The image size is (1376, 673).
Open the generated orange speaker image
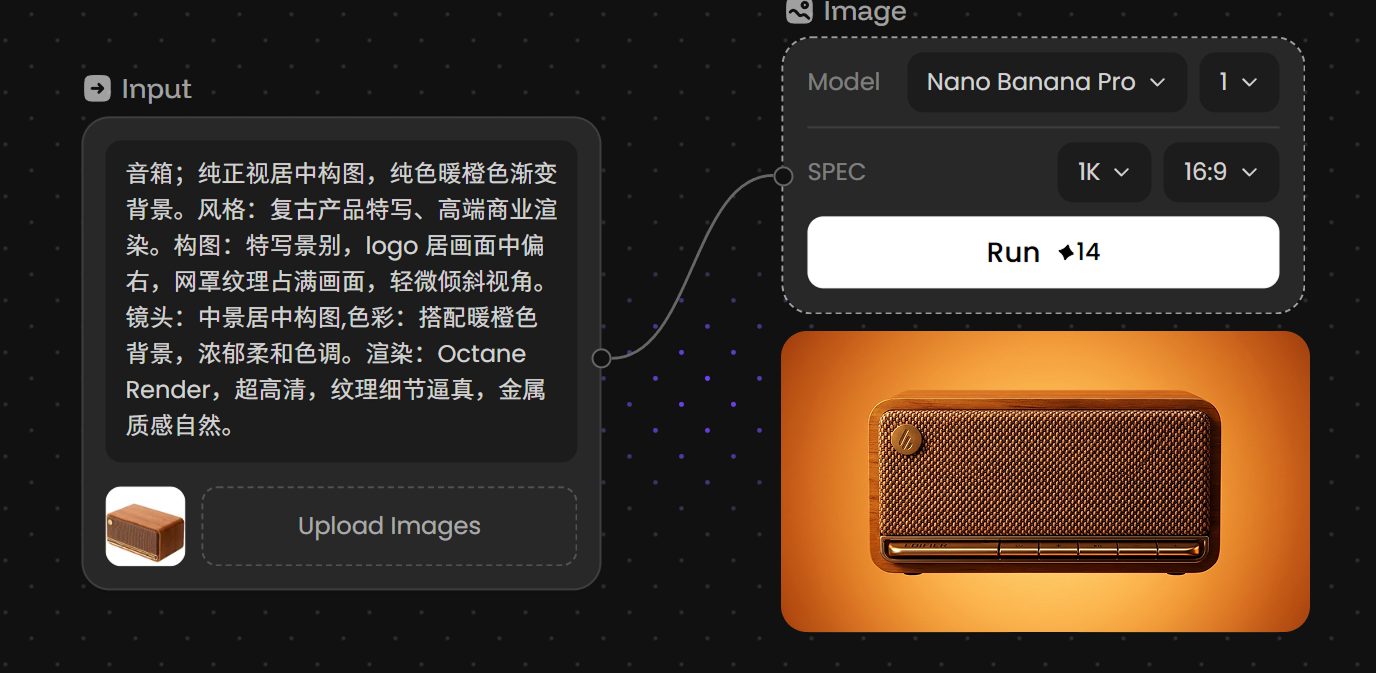tap(1045, 481)
